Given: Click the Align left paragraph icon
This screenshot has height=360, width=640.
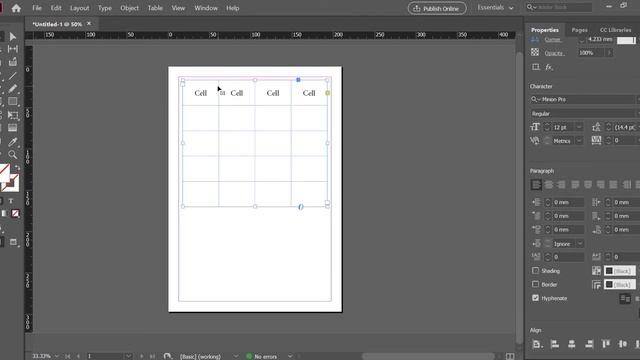Looking at the screenshot, I should (536, 185).
